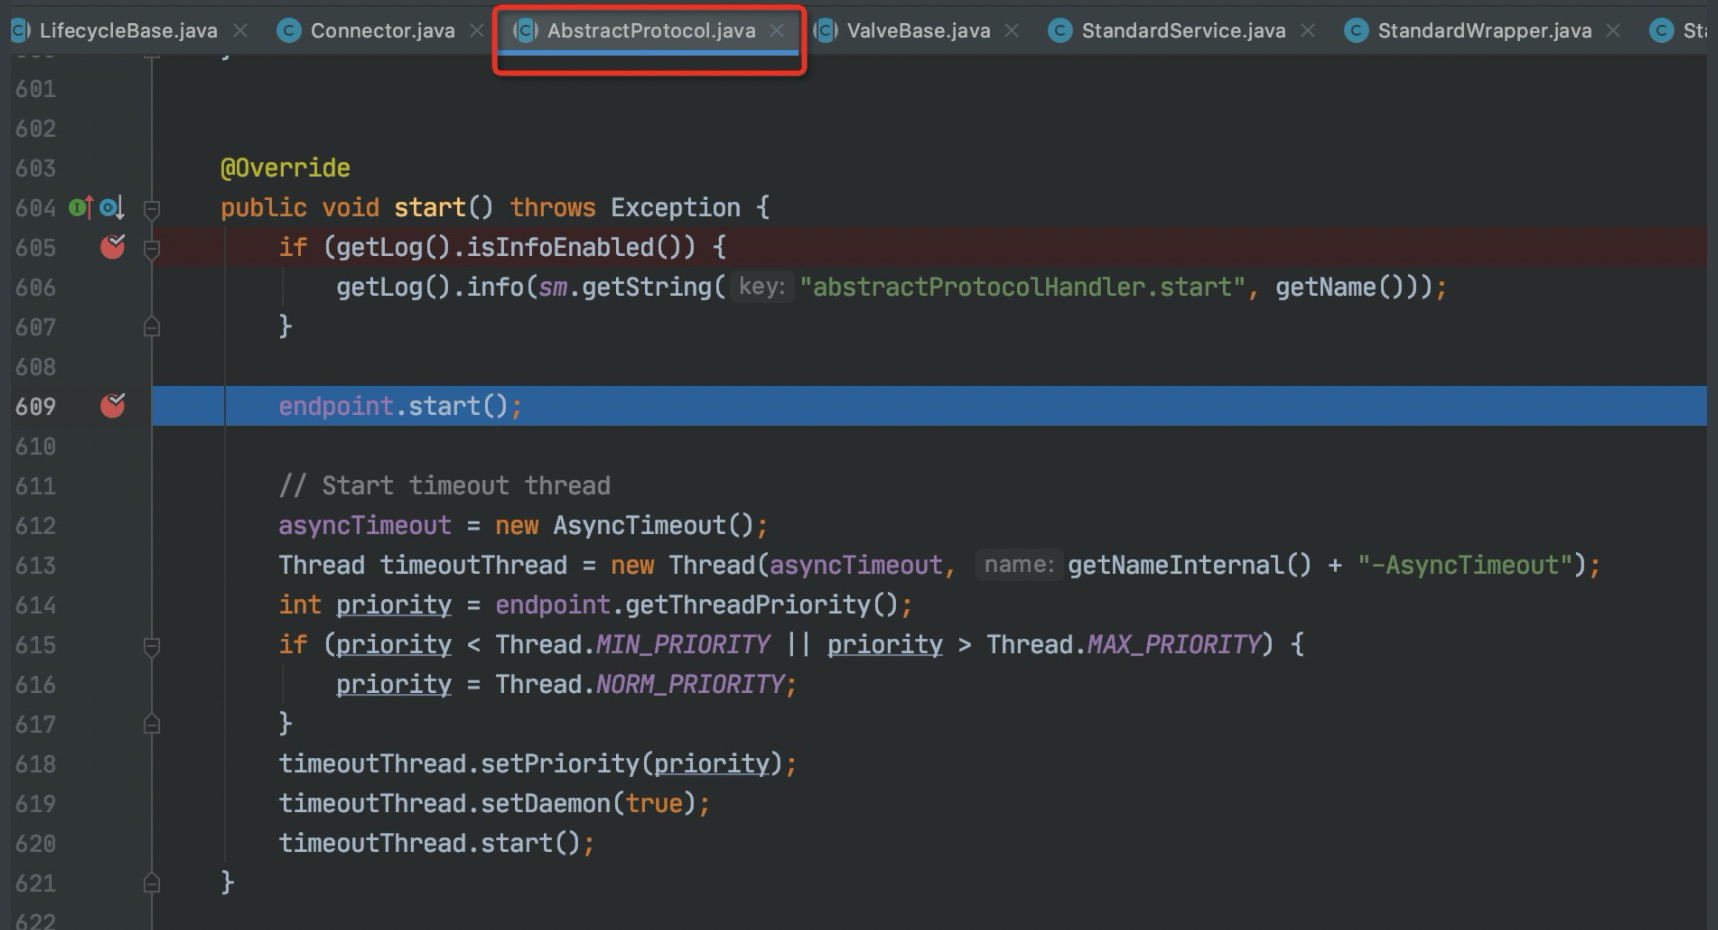Screen dimensions: 1718x930
Task: Open the StandardService.java tab
Action: pos(1183,31)
